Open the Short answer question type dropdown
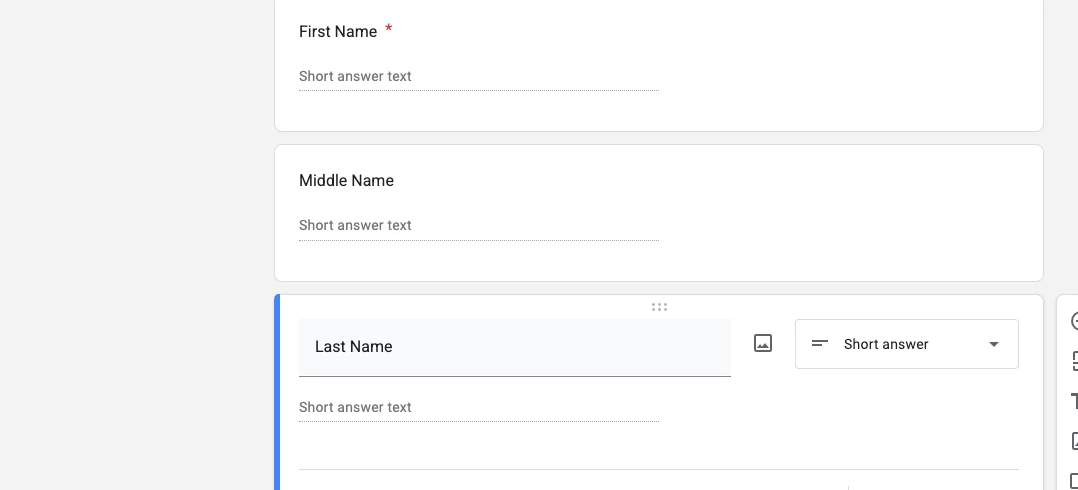Image resolution: width=1078 pixels, height=490 pixels. 907,344
